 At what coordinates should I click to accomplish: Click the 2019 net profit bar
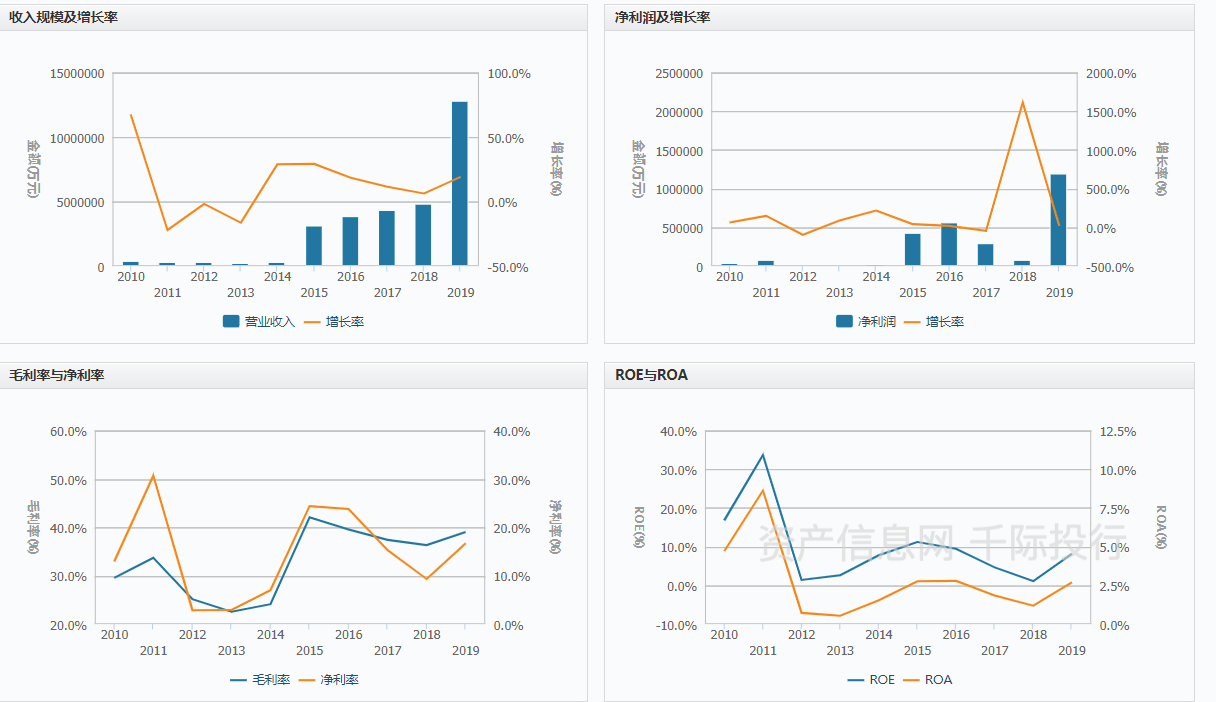1058,221
